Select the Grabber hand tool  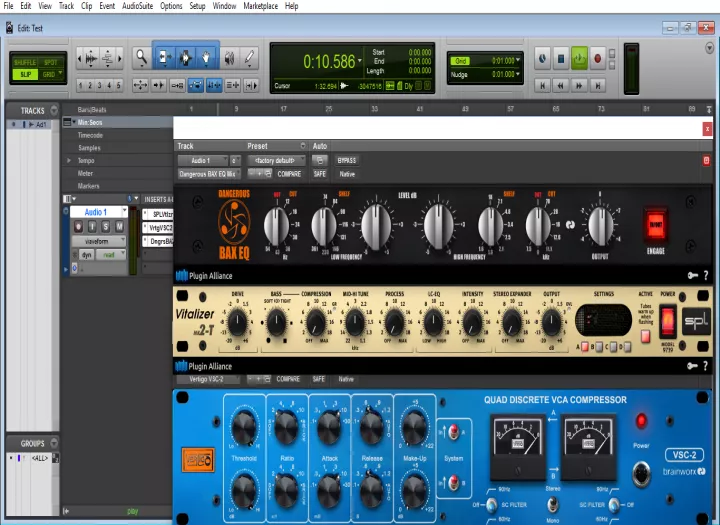pos(206,58)
